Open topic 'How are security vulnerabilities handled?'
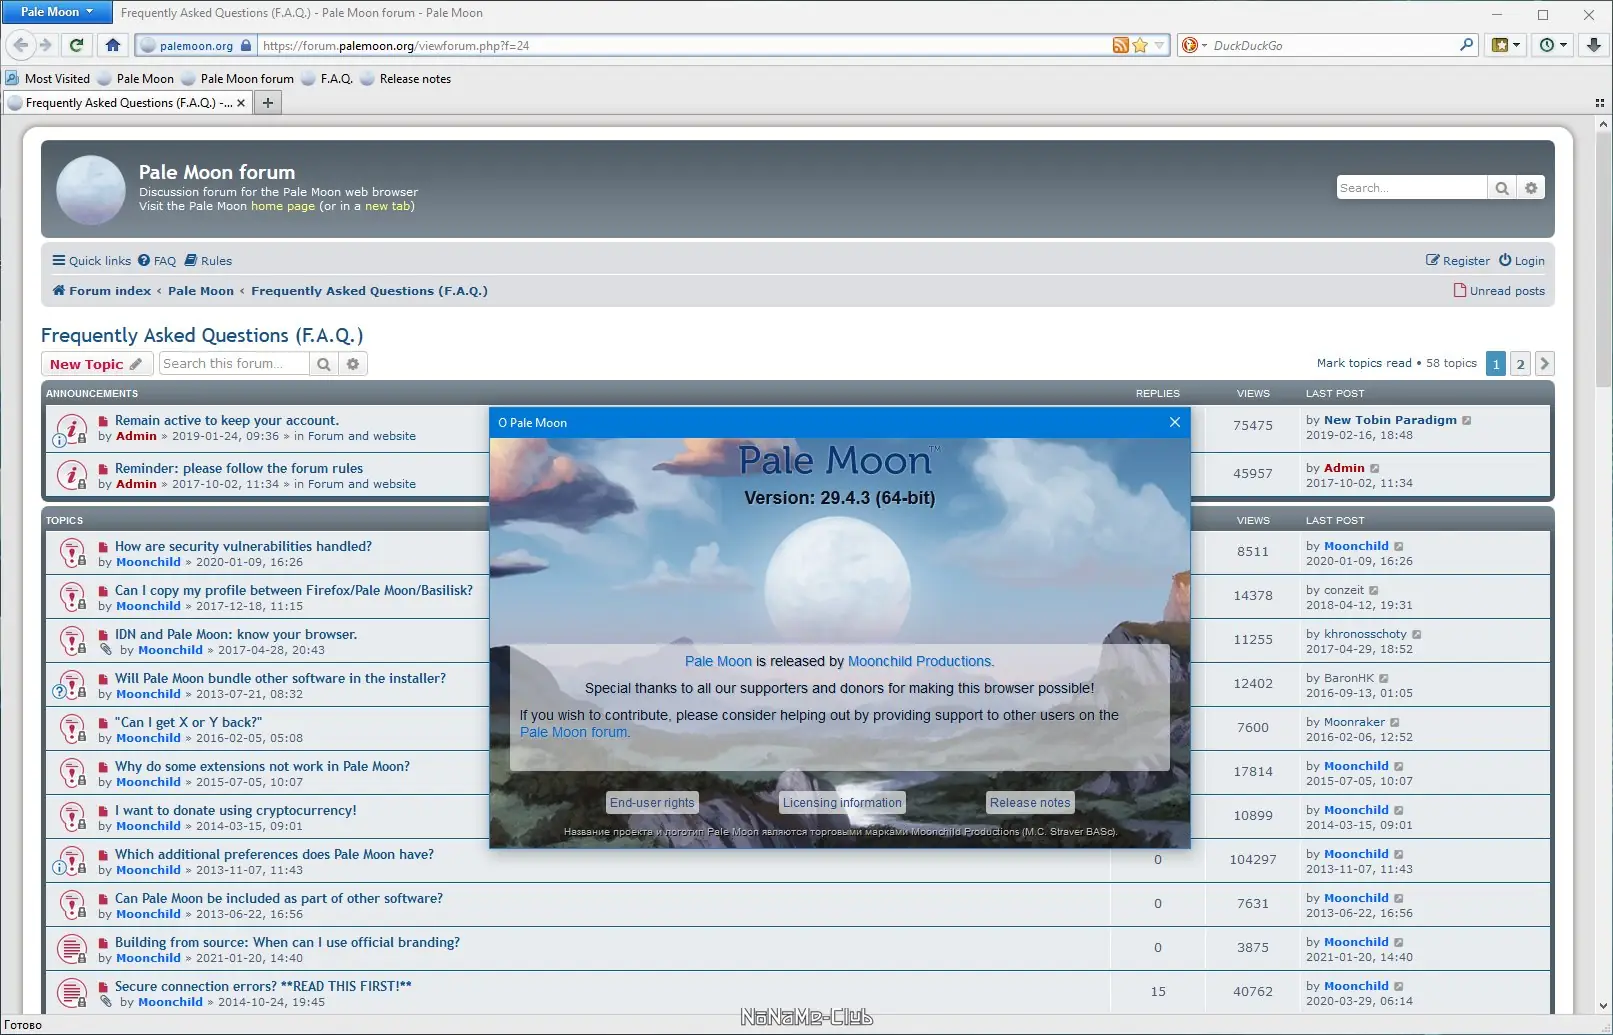The image size is (1613, 1035). click(x=243, y=546)
